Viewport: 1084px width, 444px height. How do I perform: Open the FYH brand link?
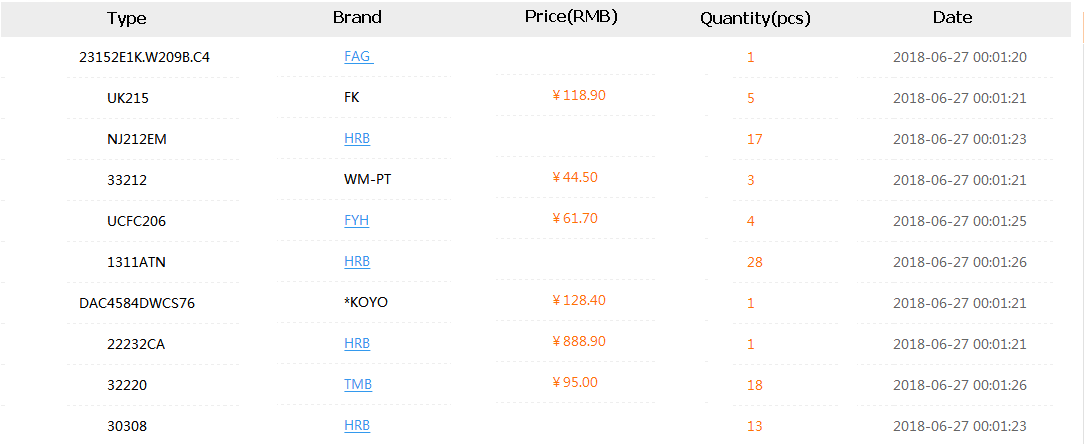tap(357, 221)
